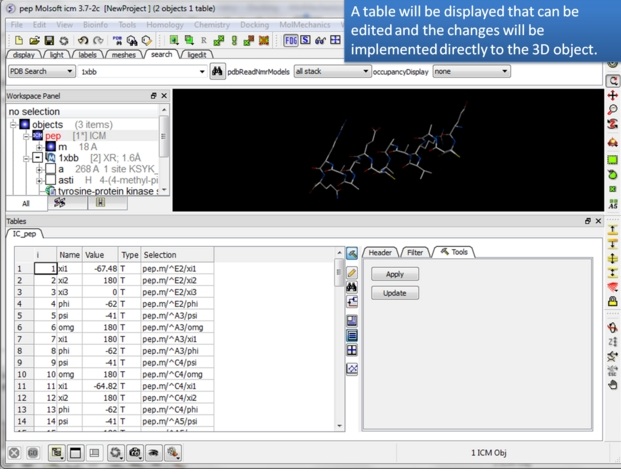Image resolution: width=621 pixels, height=474 pixels.
Task: Click the New file toolbar icon
Action: pos(19,40)
